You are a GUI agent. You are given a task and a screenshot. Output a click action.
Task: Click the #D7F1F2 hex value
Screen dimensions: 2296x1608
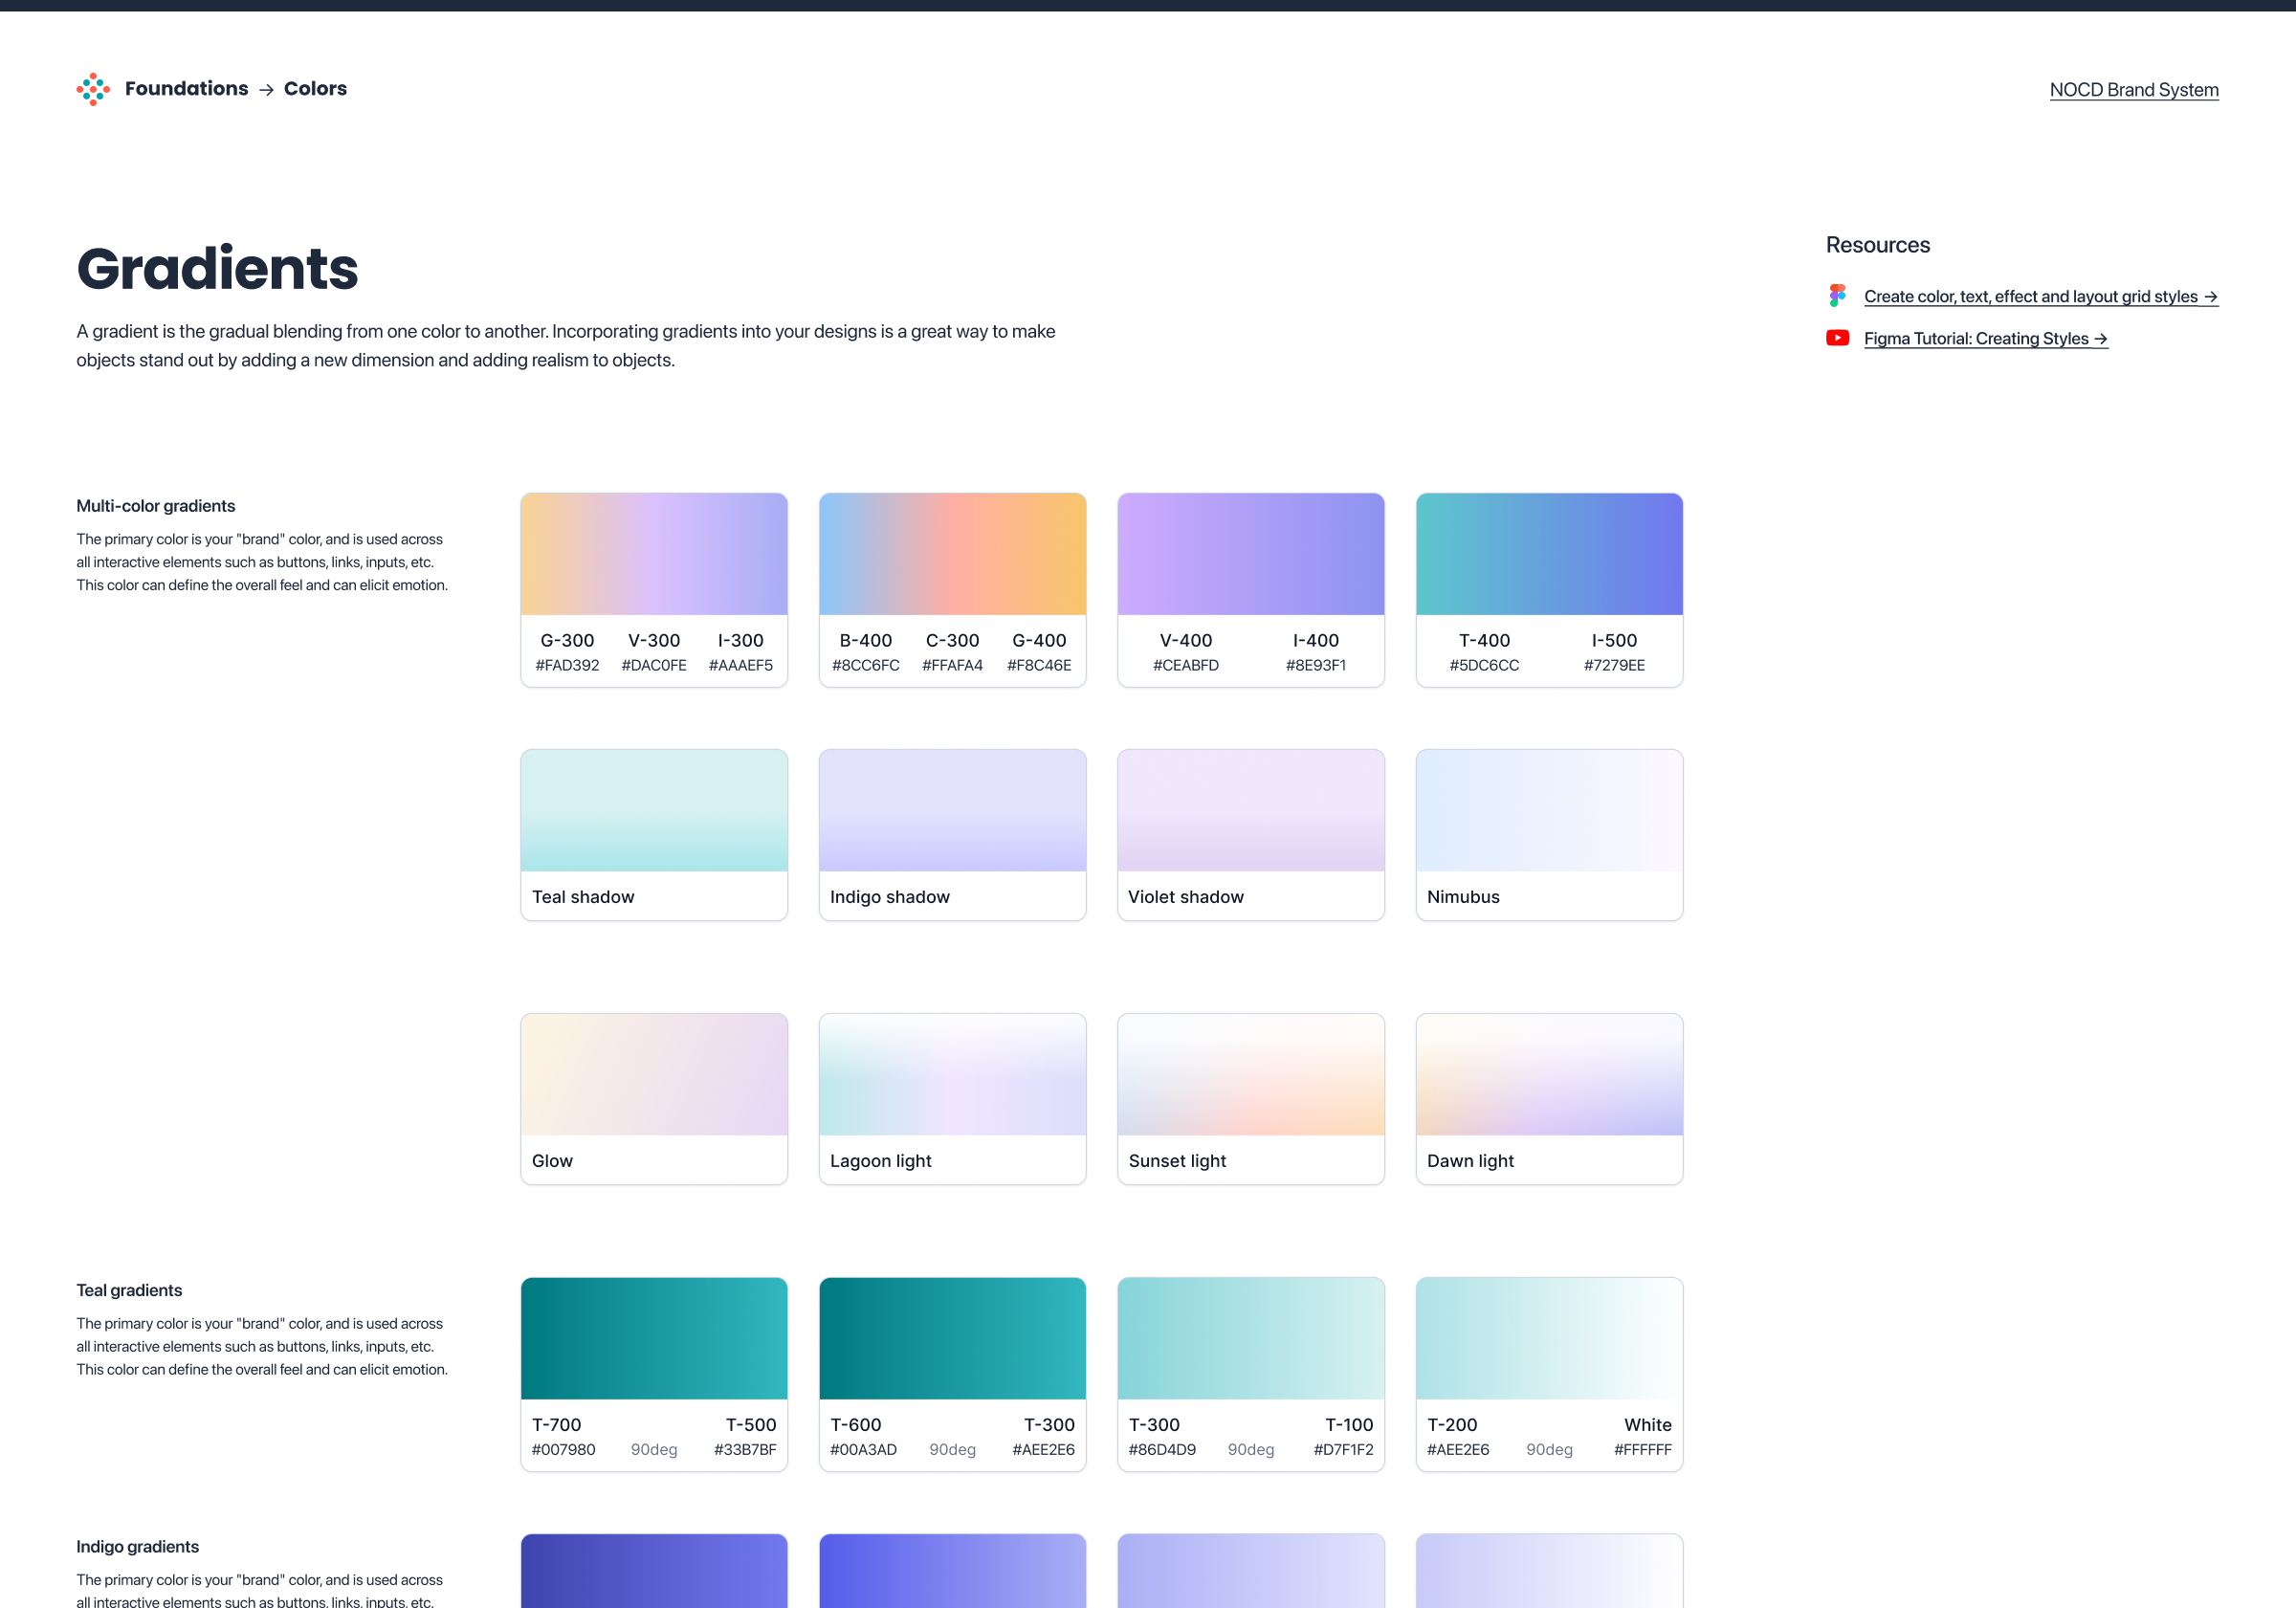(x=1343, y=1449)
